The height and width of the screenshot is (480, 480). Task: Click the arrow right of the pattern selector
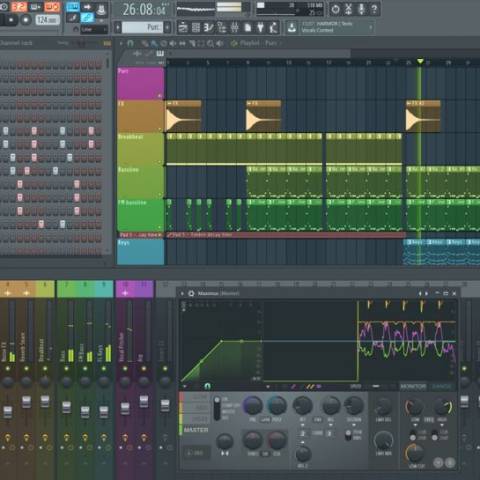click(x=168, y=27)
